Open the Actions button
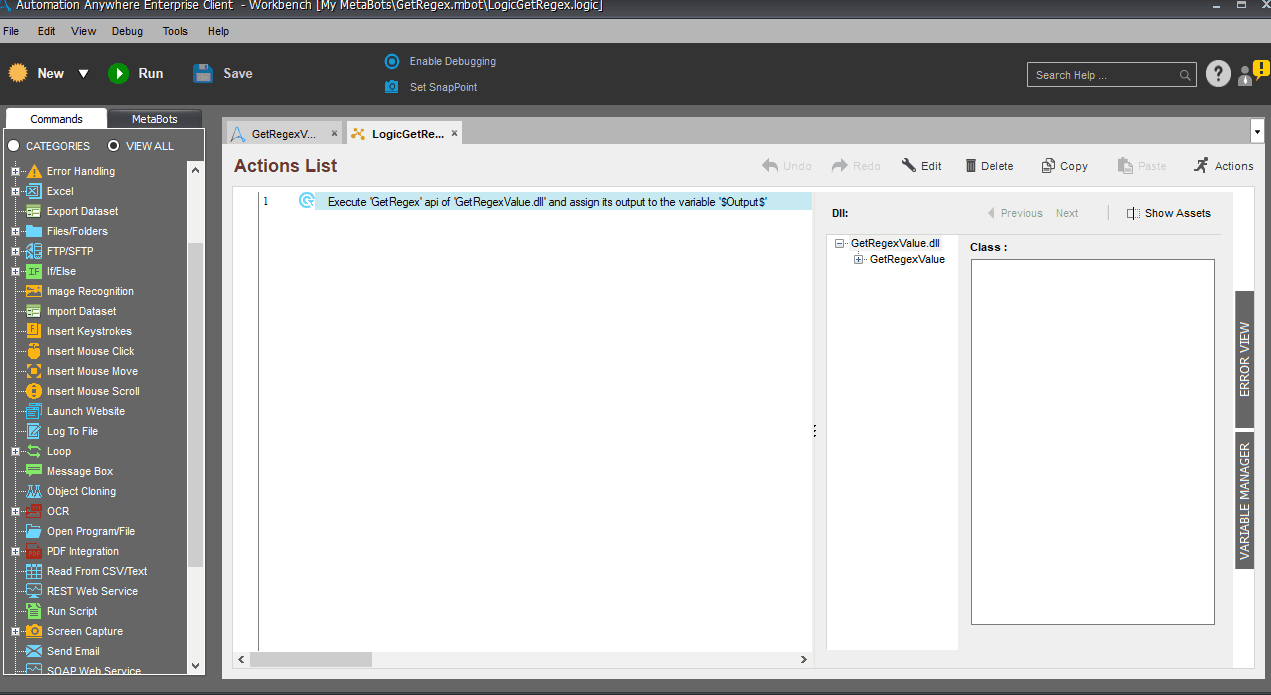This screenshot has height=695, width=1271. coord(1223,166)
